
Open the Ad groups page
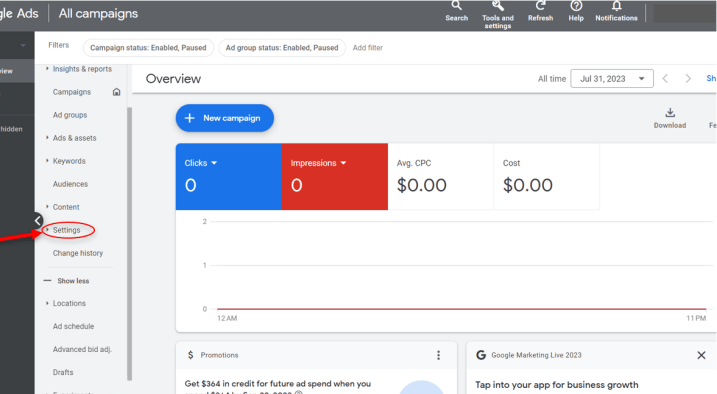[70, 115]
